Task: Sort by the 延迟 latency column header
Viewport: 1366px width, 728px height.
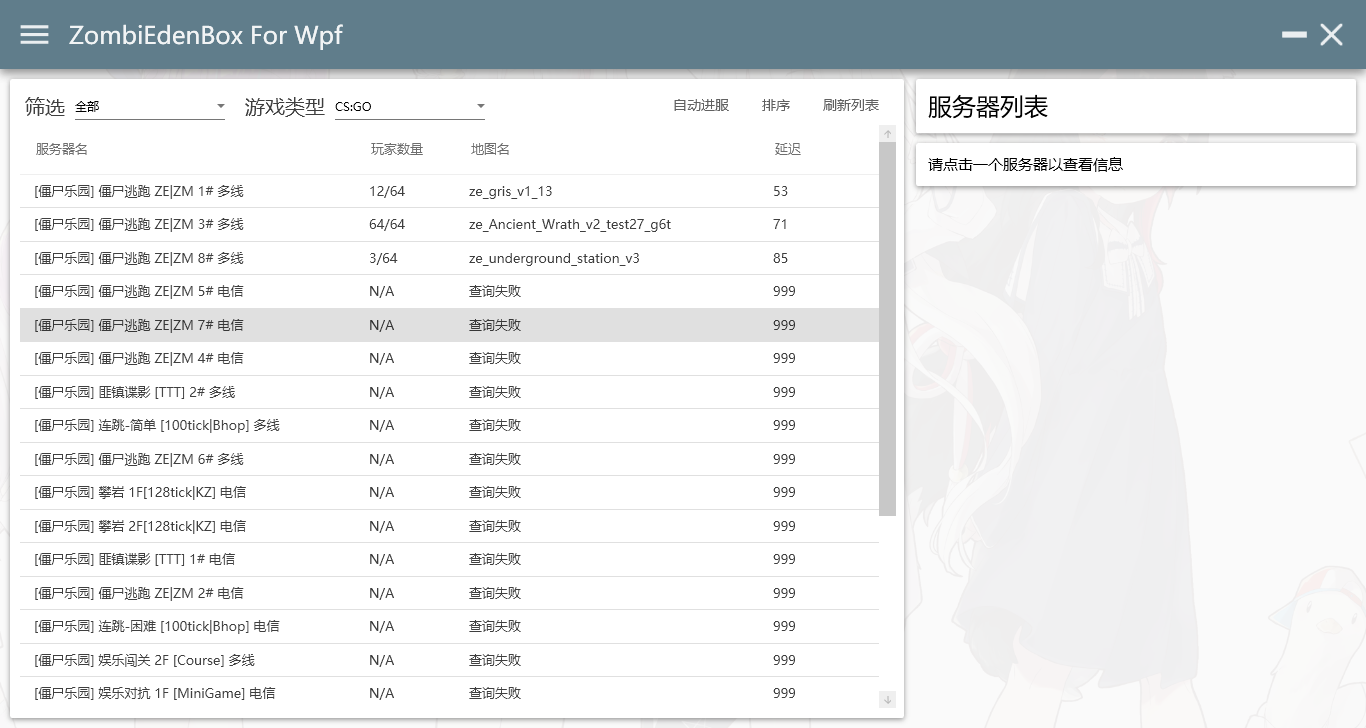Action: [x=788, y=149]
